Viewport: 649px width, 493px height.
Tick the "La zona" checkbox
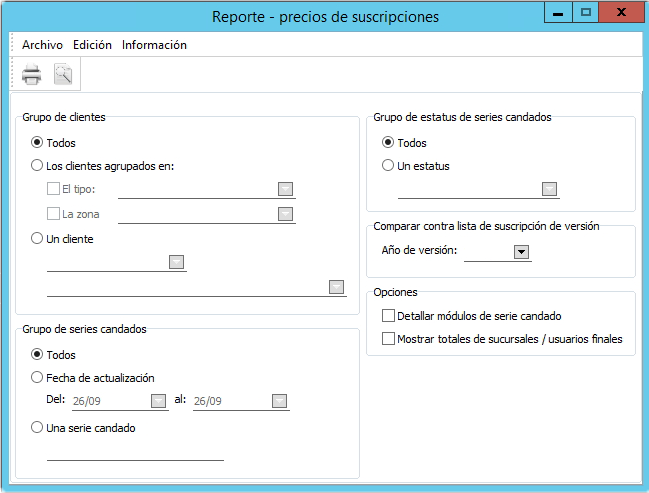(54, 213)
